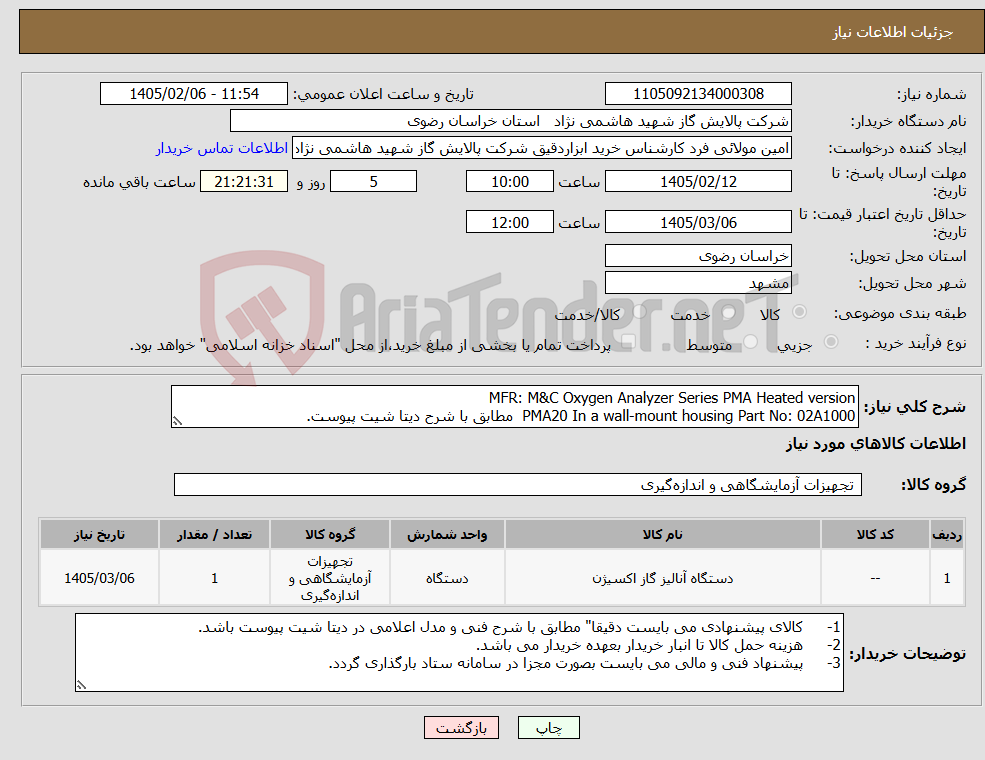Image resolution: width=985 pixels, height=760 pixels.
Task: Click the بازگشت back button
Action: (x=461, y=728)
